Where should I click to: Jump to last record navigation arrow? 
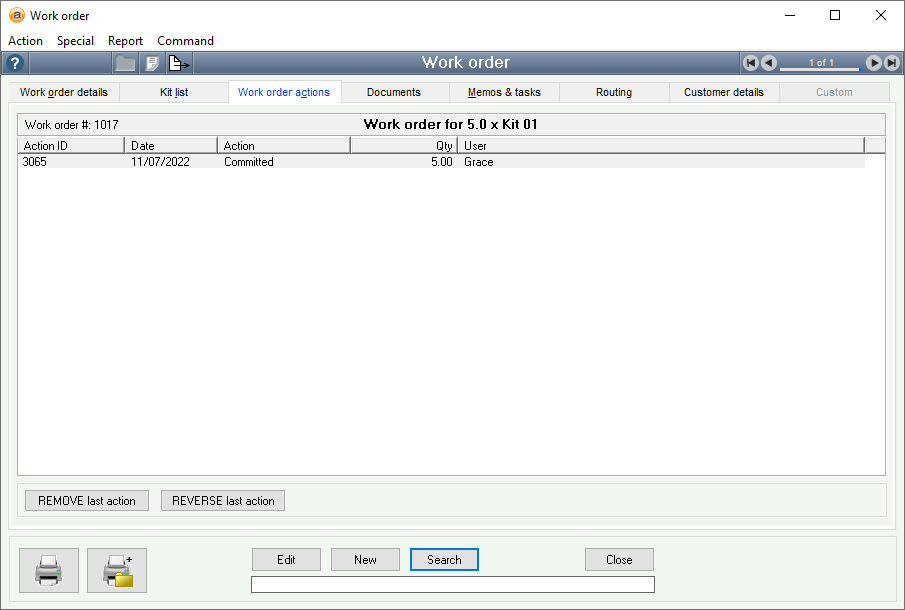(891, 63)
